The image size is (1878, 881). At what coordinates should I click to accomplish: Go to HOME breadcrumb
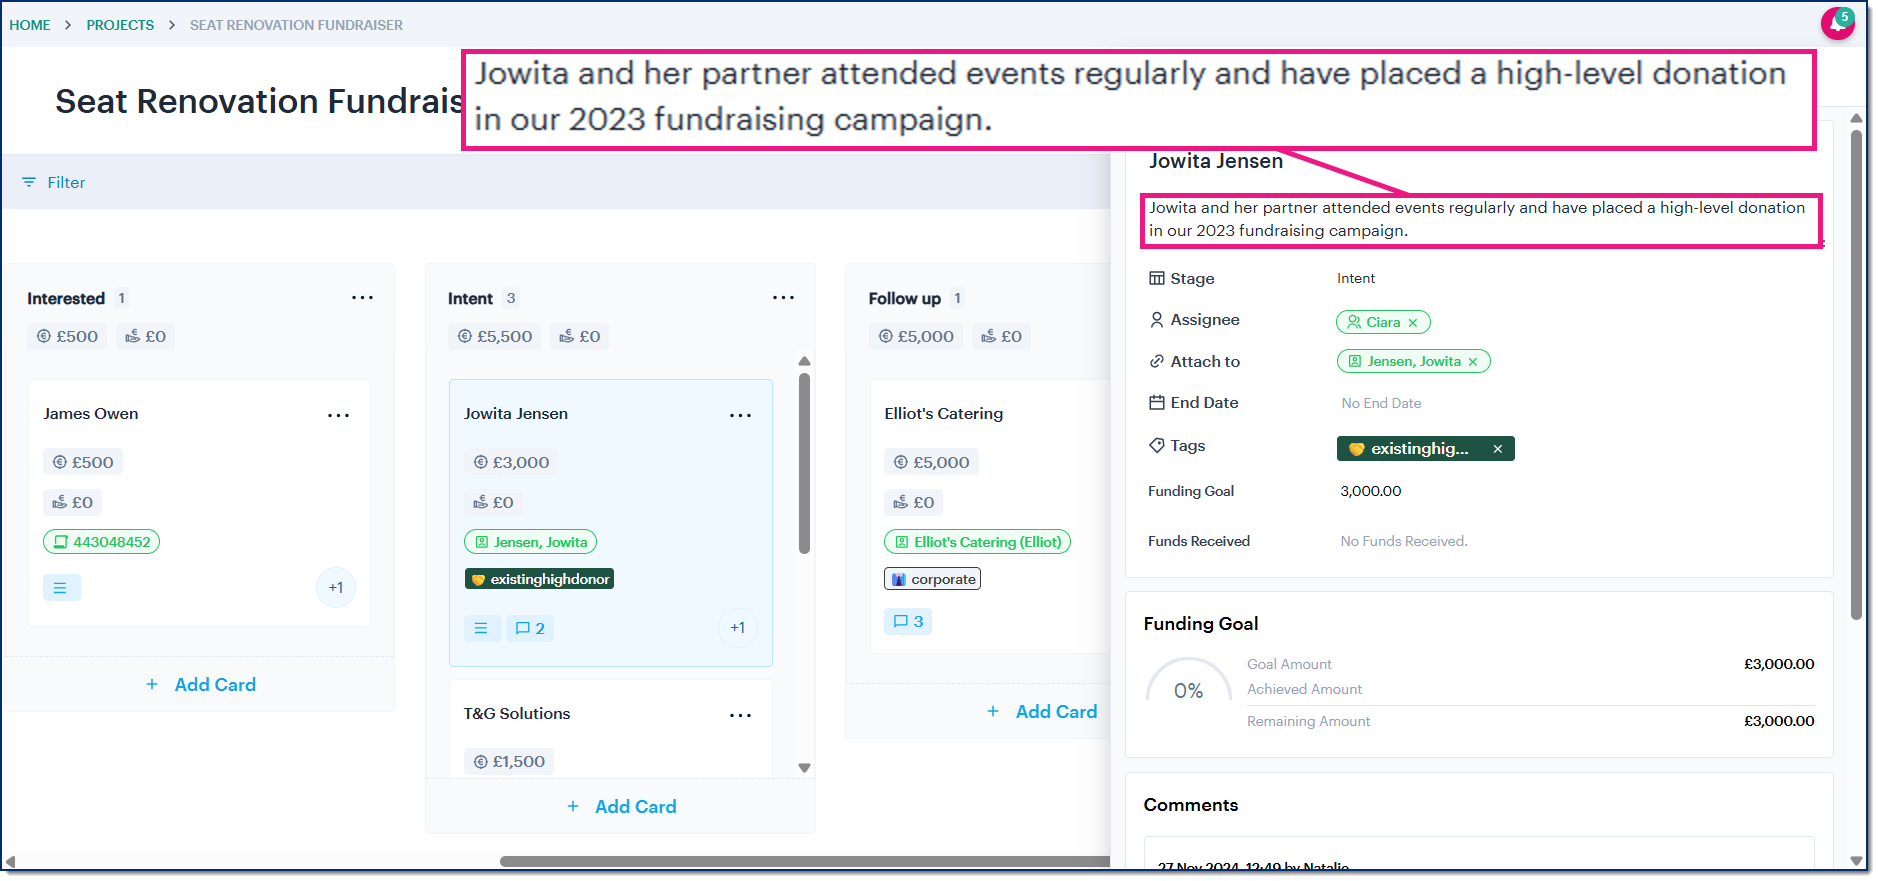(x=30, y=25)
